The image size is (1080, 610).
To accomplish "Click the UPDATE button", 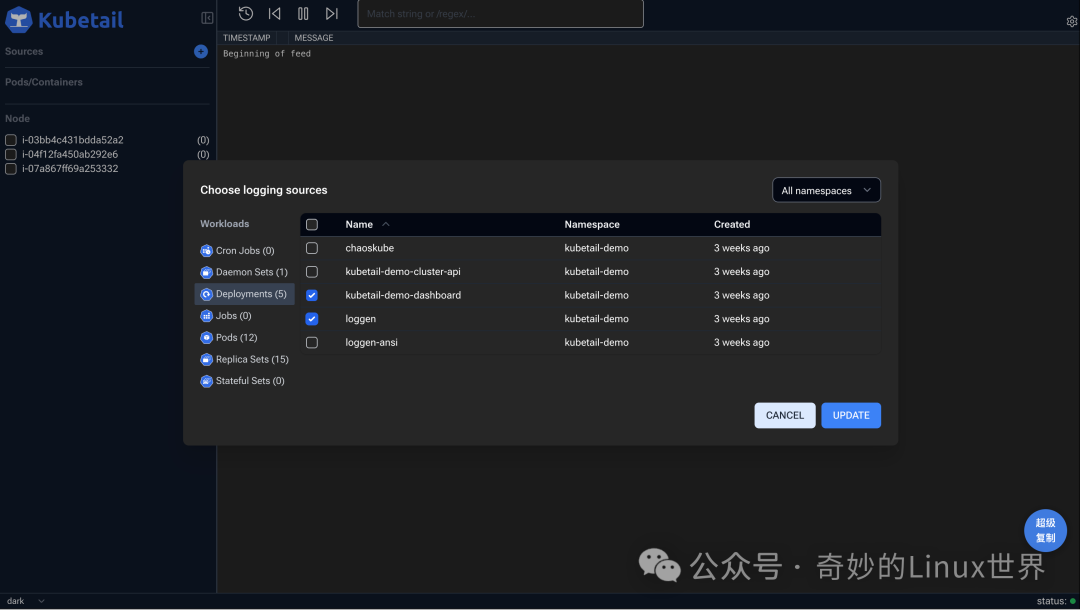I will [x=851, y=416].
